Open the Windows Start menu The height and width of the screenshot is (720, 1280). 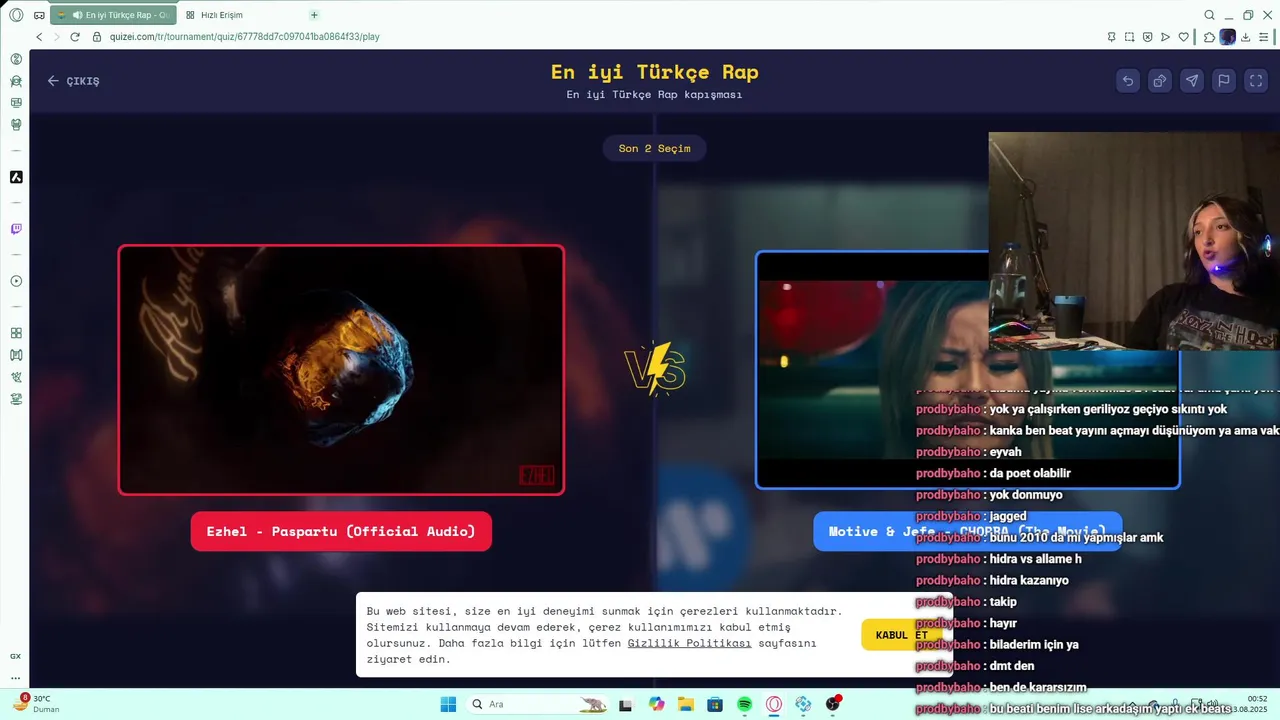[448, 704]
